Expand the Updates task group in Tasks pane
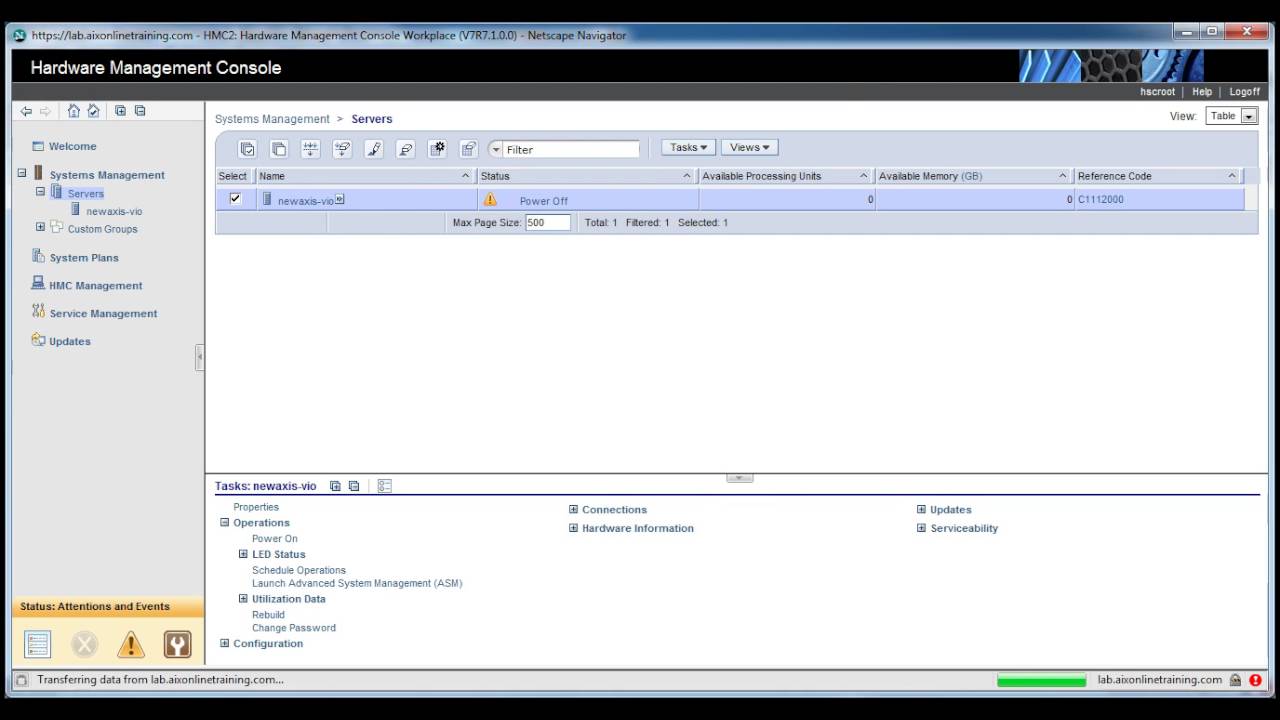 click(921, 509)
